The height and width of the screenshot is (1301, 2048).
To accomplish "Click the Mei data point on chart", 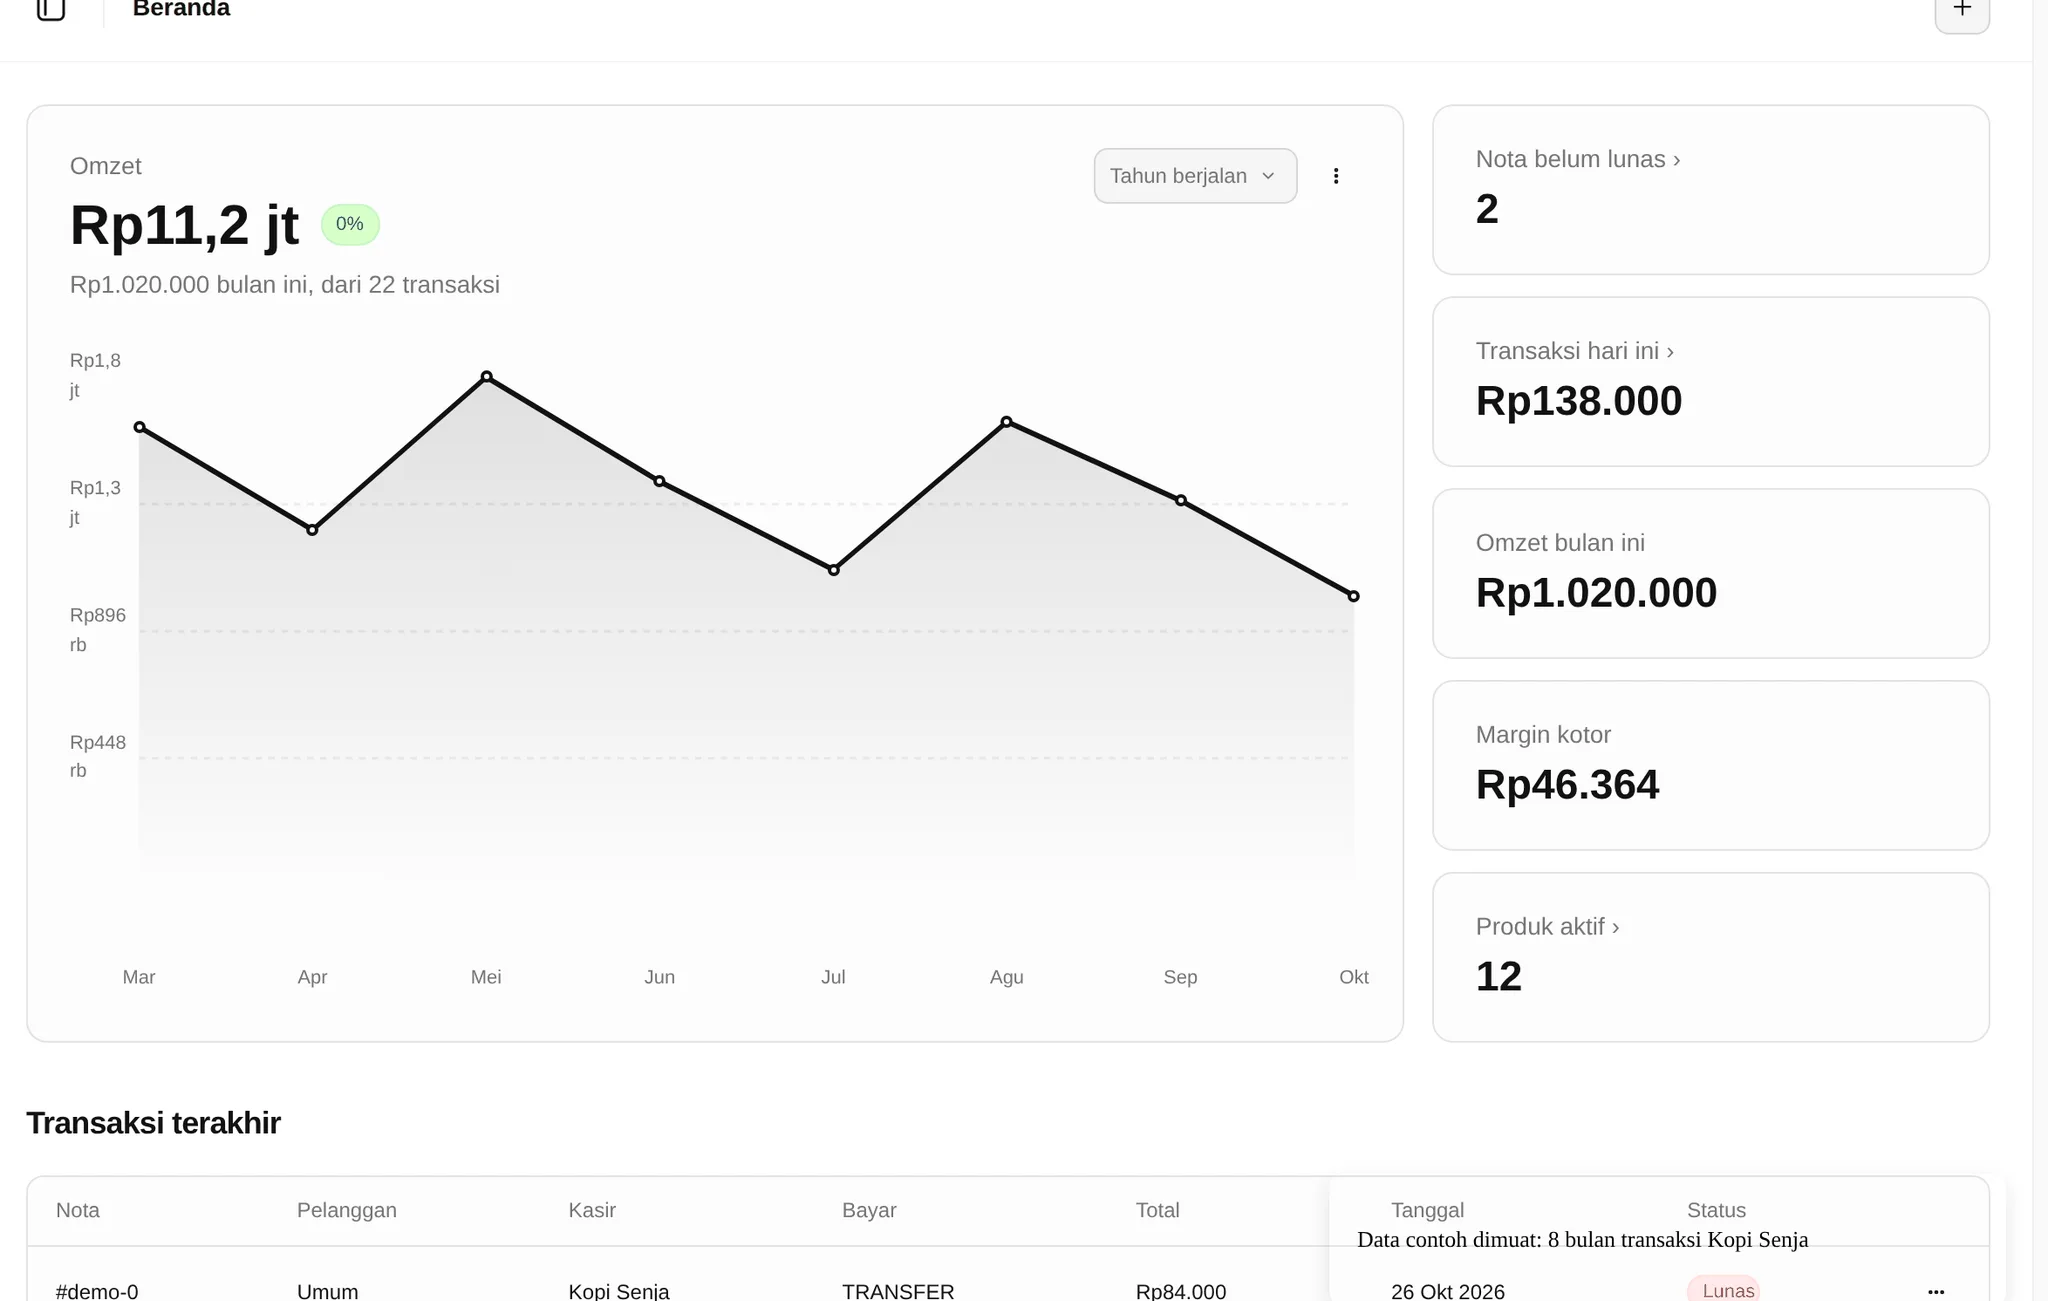I will (x=486, y=377).
